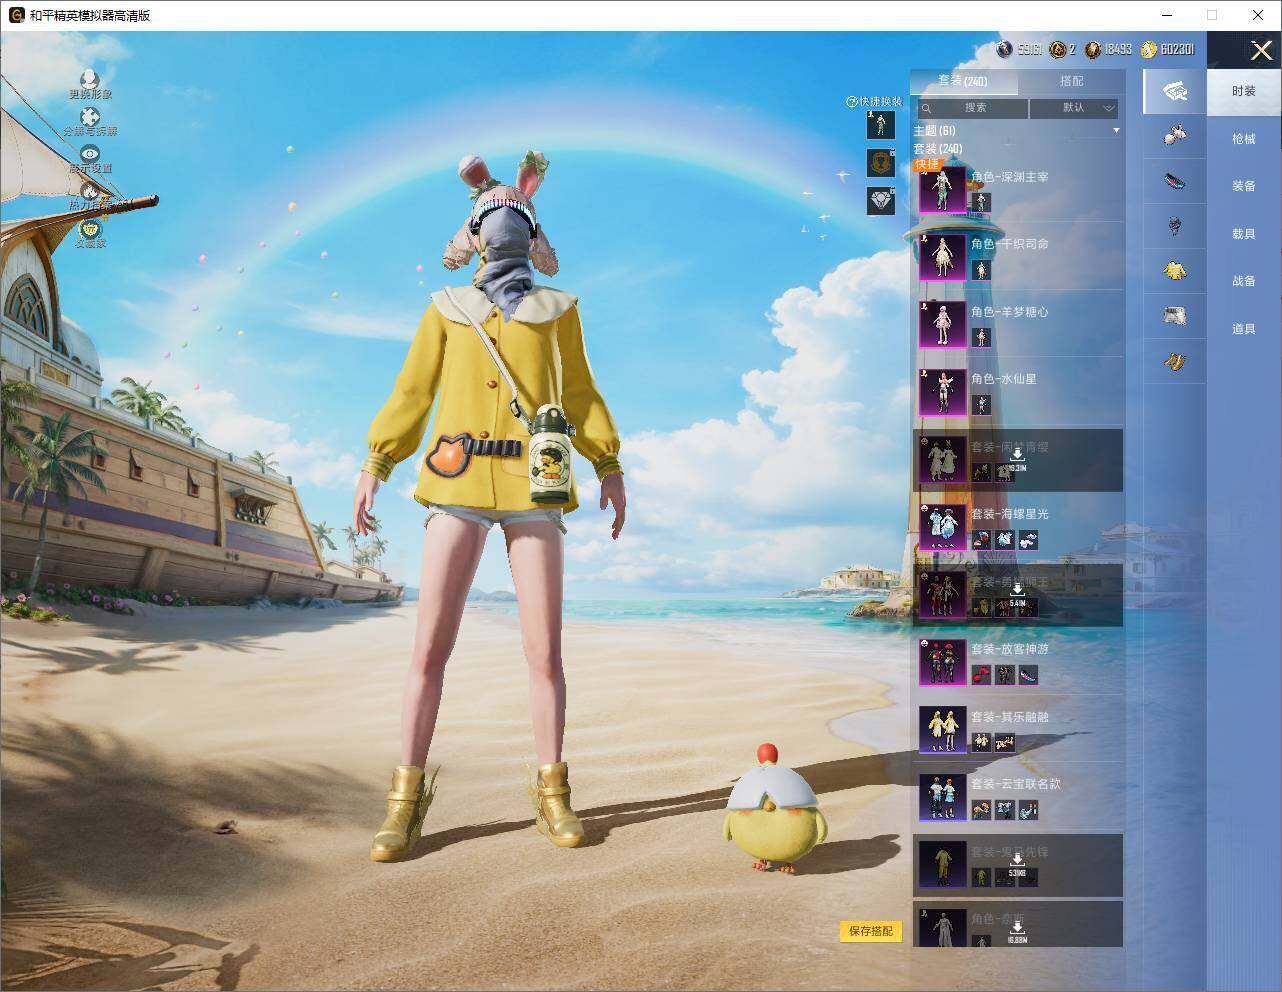Open the 时装 menu tab

click(1244, 91)
